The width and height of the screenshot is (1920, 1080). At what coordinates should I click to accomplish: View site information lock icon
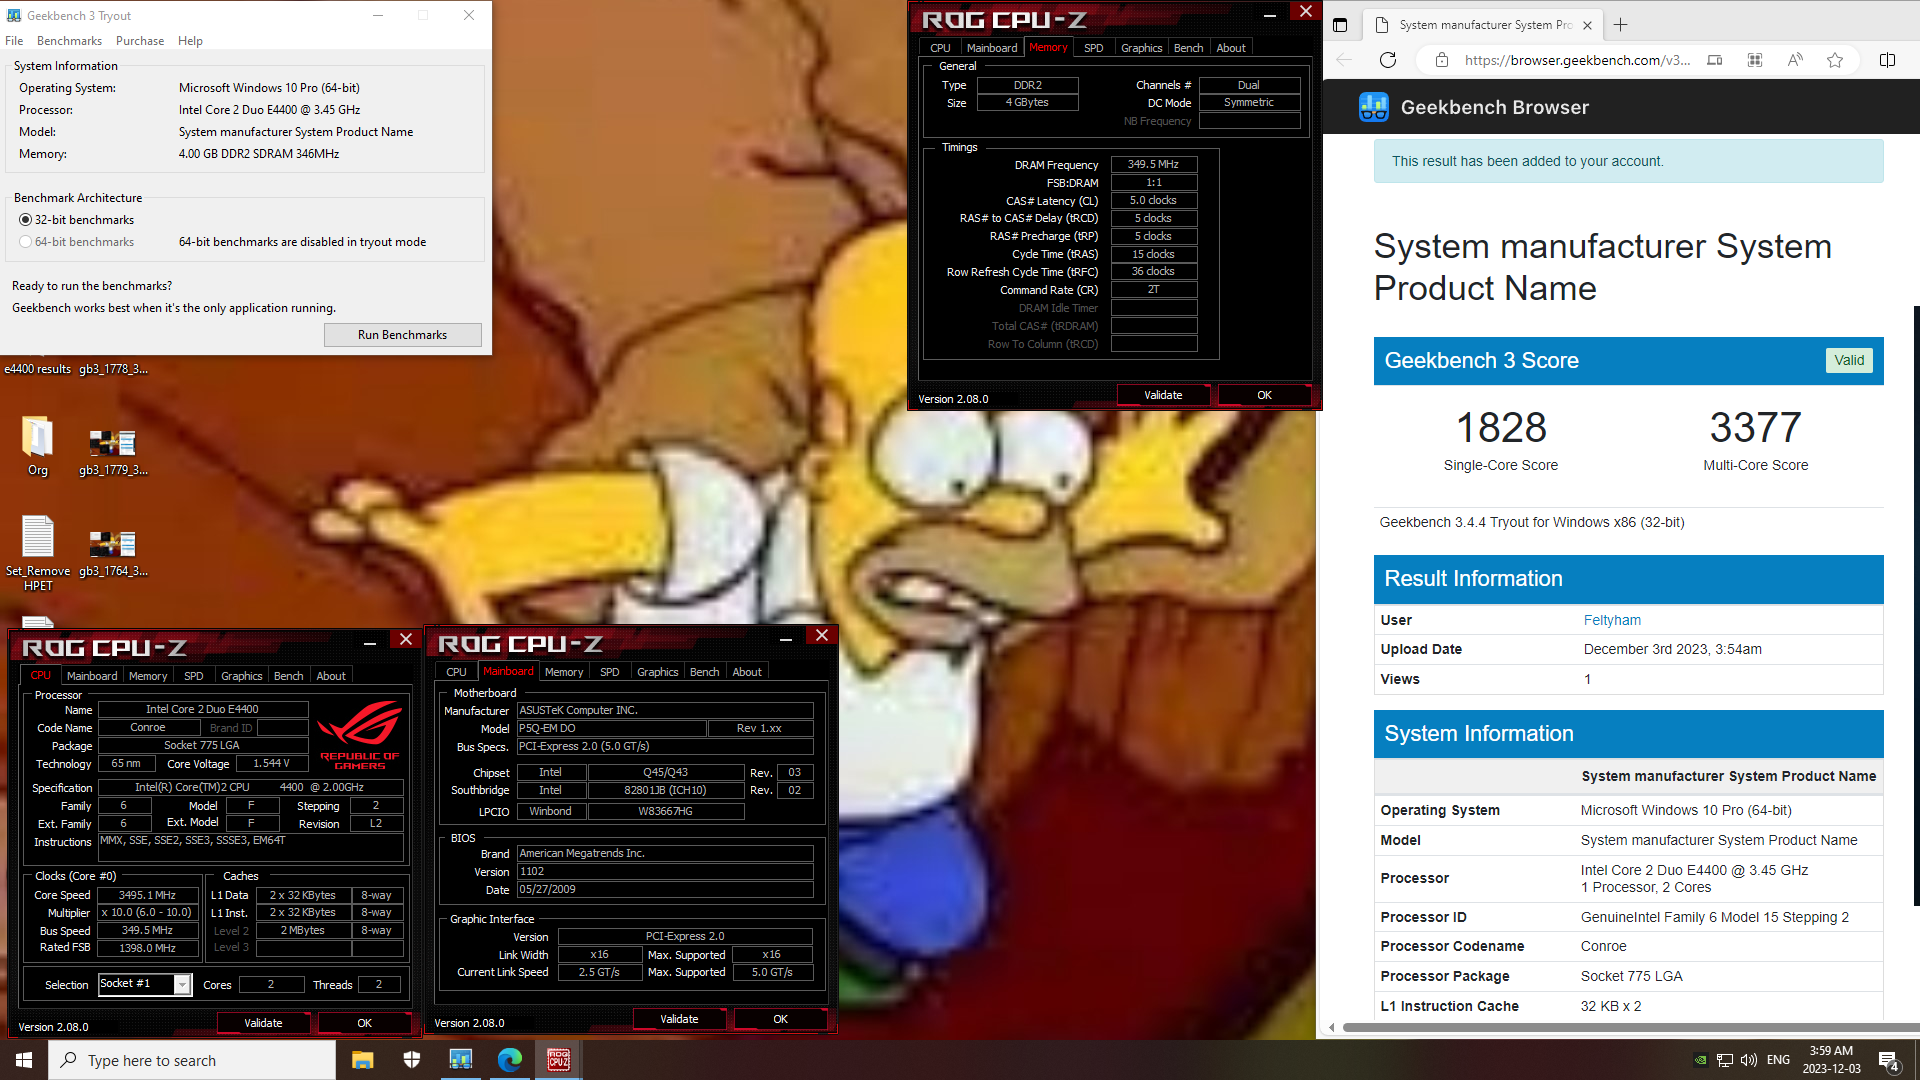coord(1441,60)
